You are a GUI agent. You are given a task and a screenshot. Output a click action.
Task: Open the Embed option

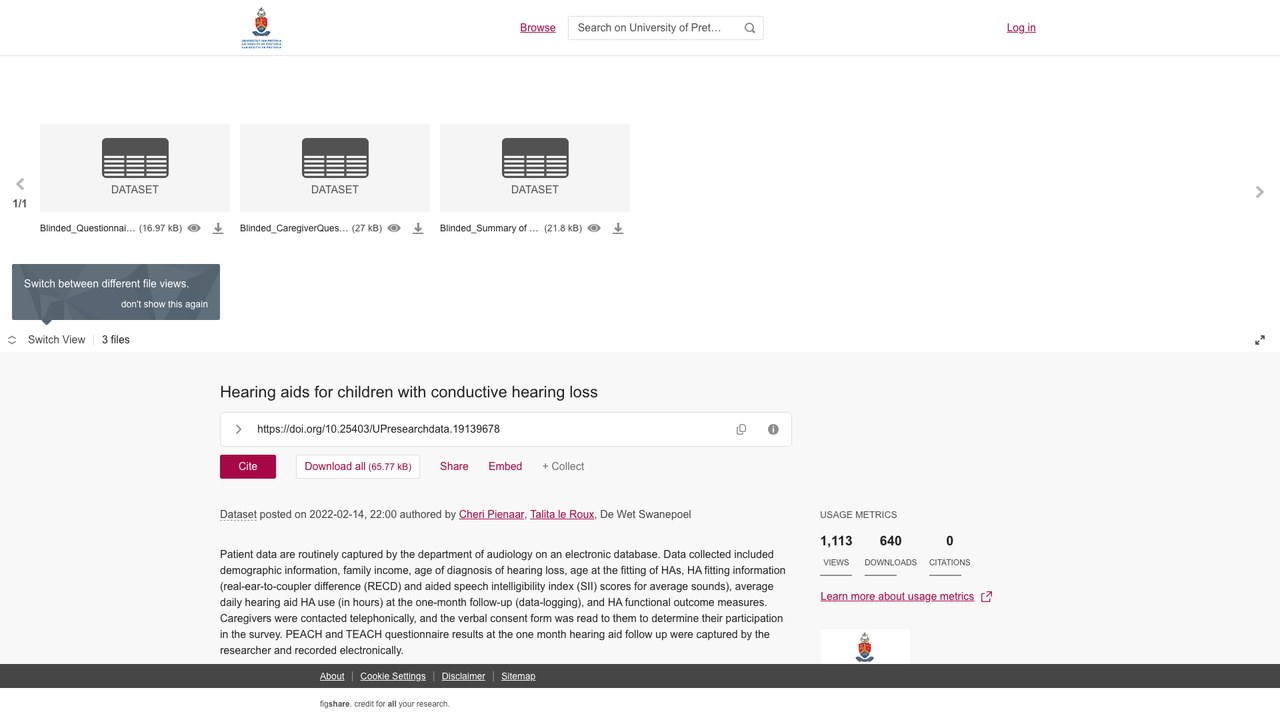505,466
